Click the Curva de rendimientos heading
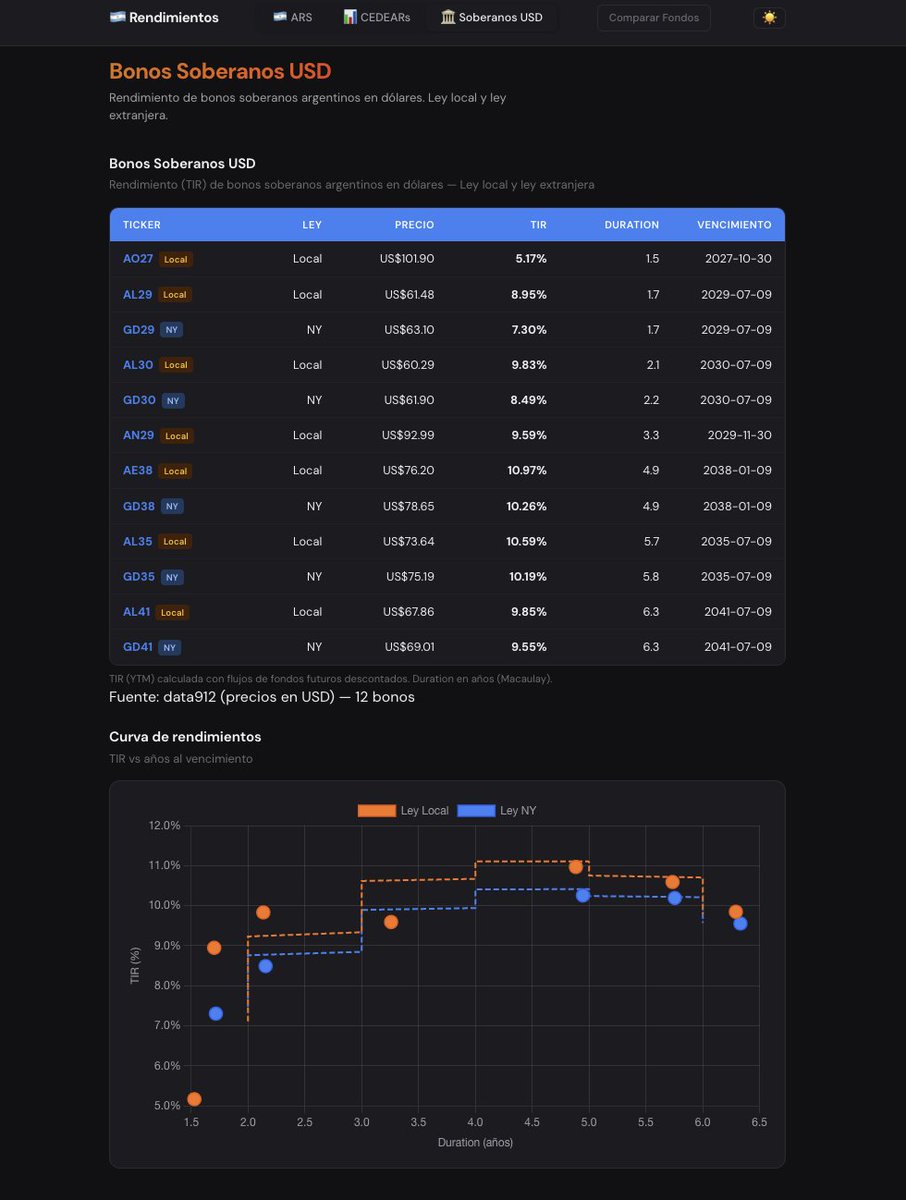Image resolution: width=906 pixels, height=1200 pixels. [185, 737]
